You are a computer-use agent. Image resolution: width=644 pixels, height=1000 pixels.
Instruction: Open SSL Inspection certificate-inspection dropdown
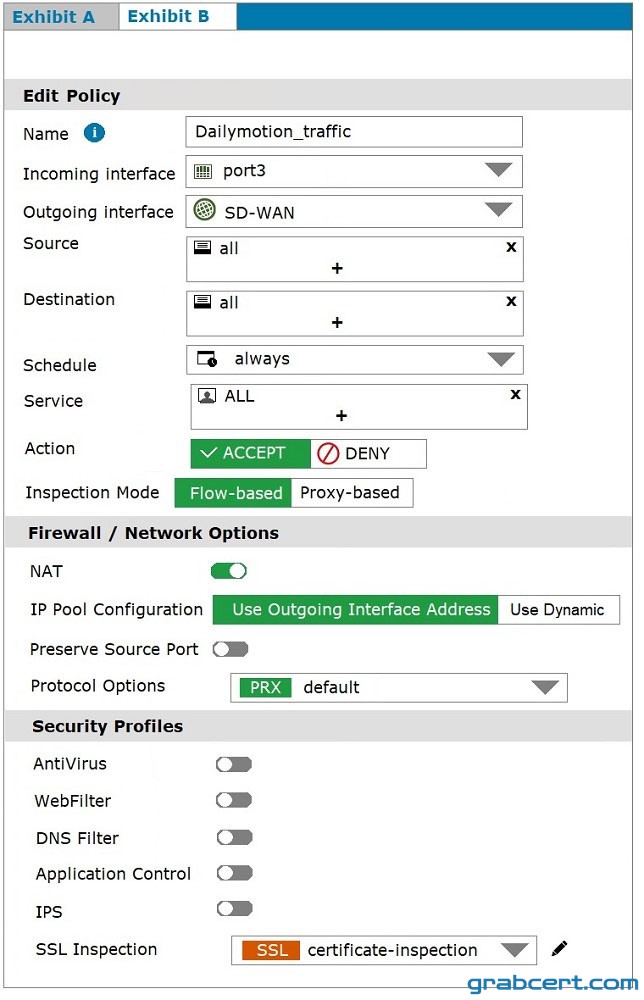(384, 950)
